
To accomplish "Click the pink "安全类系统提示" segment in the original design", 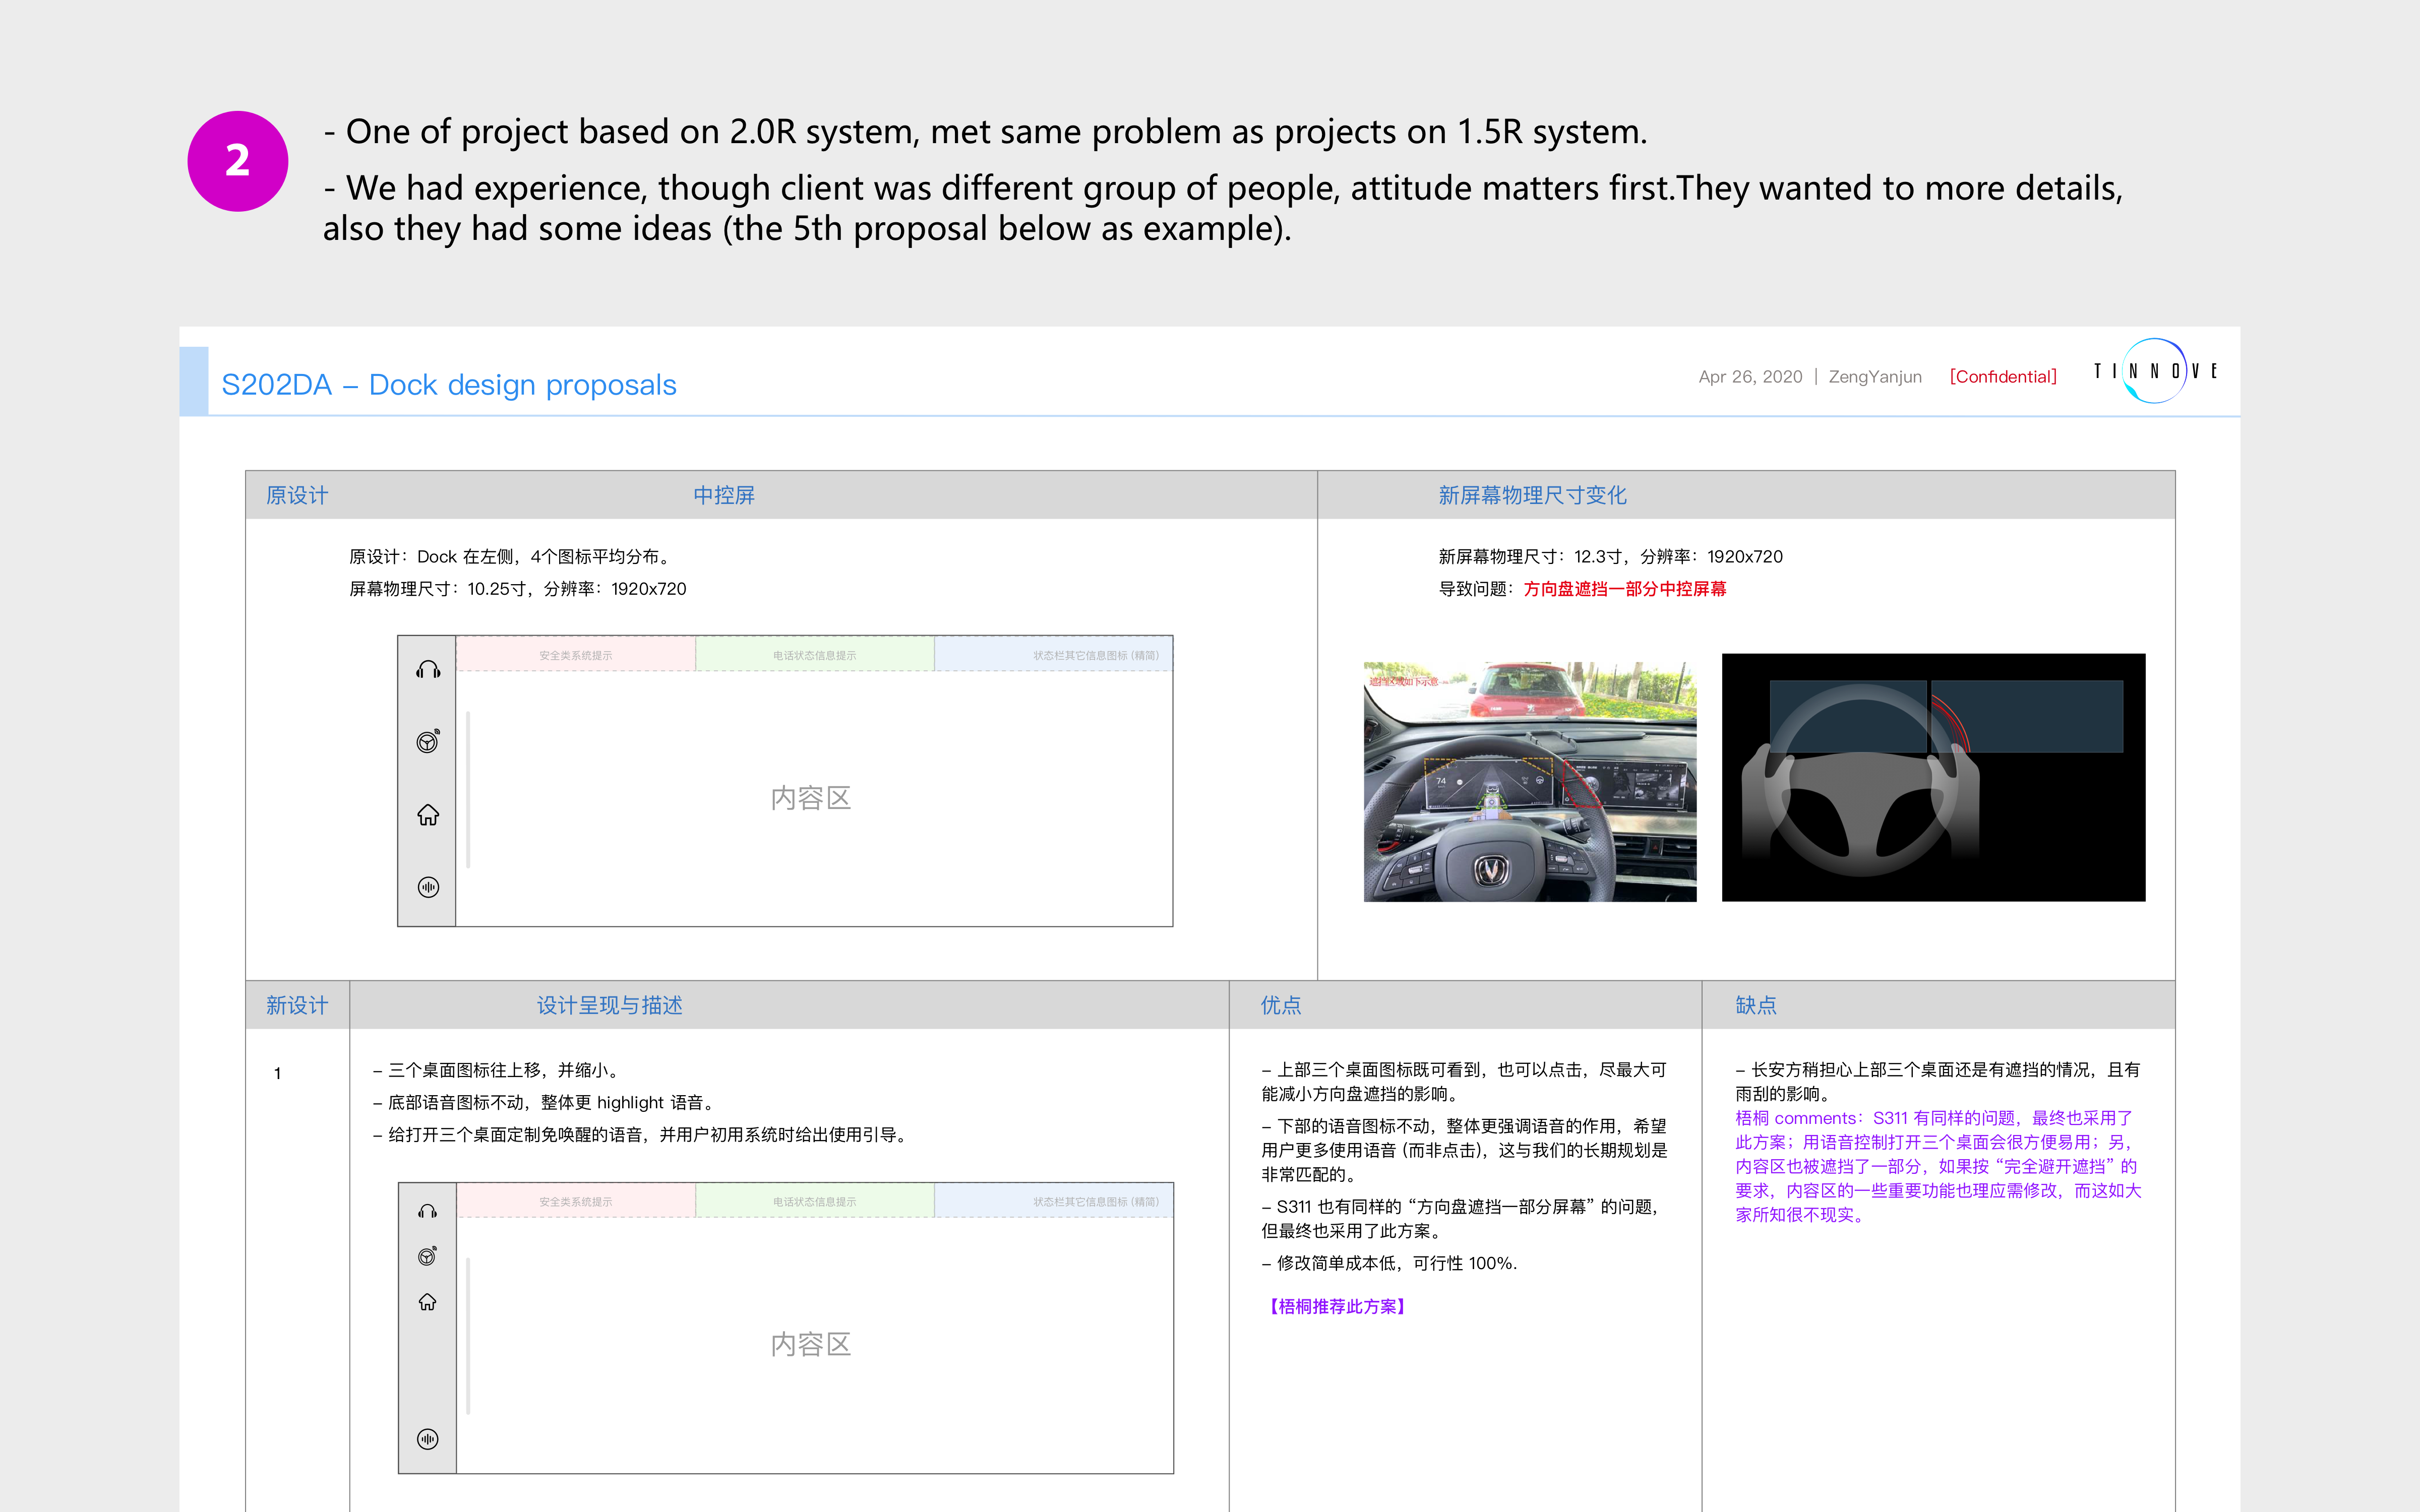I will [x=576, y=655].
